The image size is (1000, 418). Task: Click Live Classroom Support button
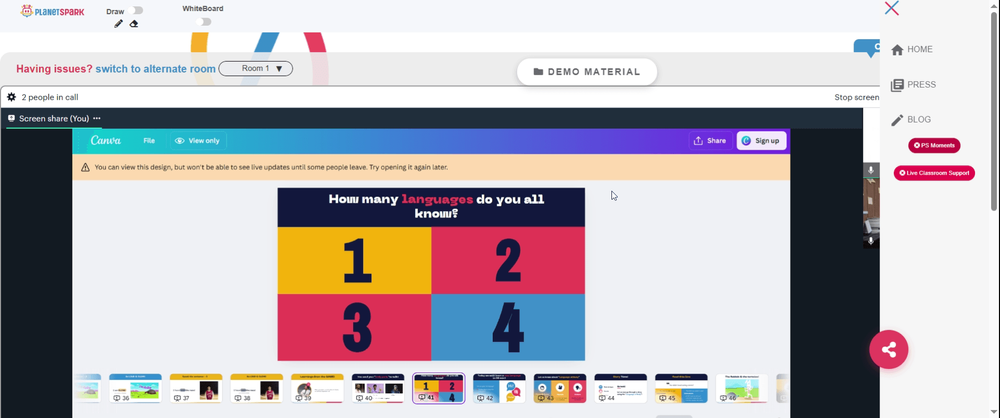point(934,173)
